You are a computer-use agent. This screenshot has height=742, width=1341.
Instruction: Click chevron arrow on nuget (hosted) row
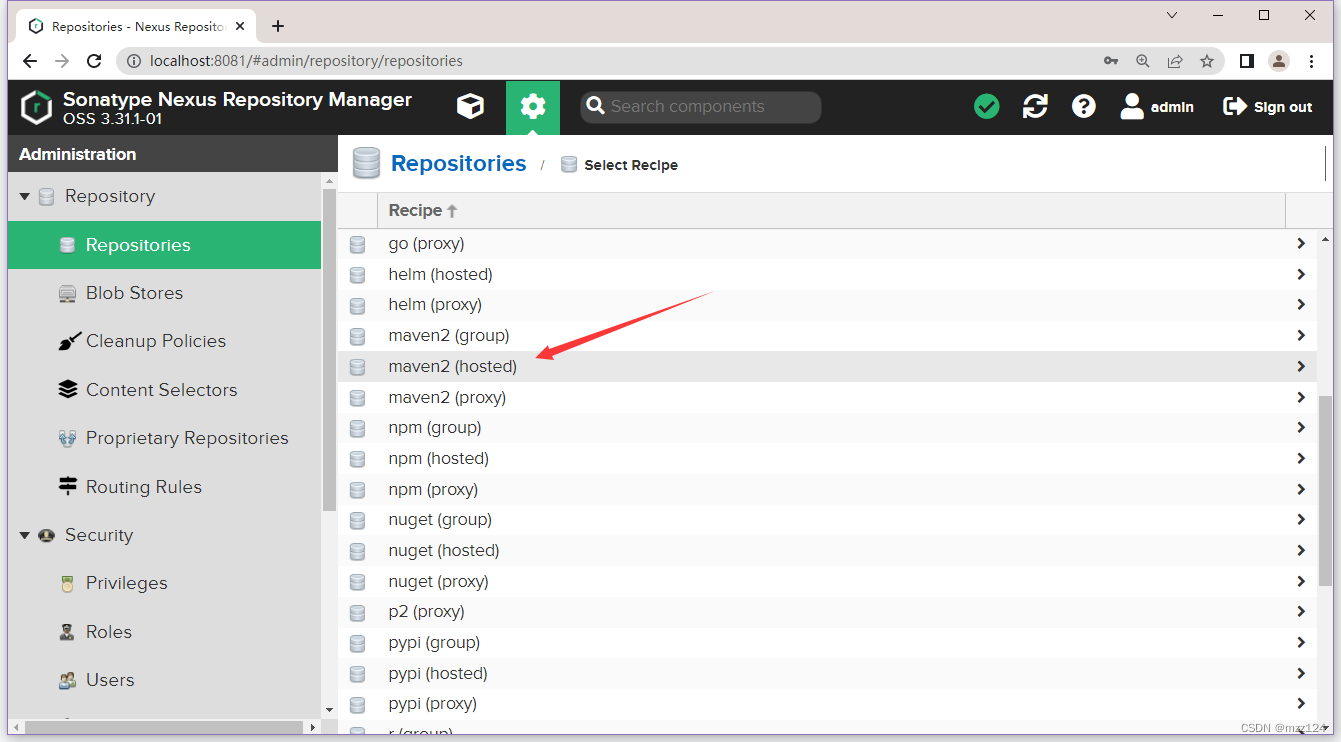(1301, 550)
